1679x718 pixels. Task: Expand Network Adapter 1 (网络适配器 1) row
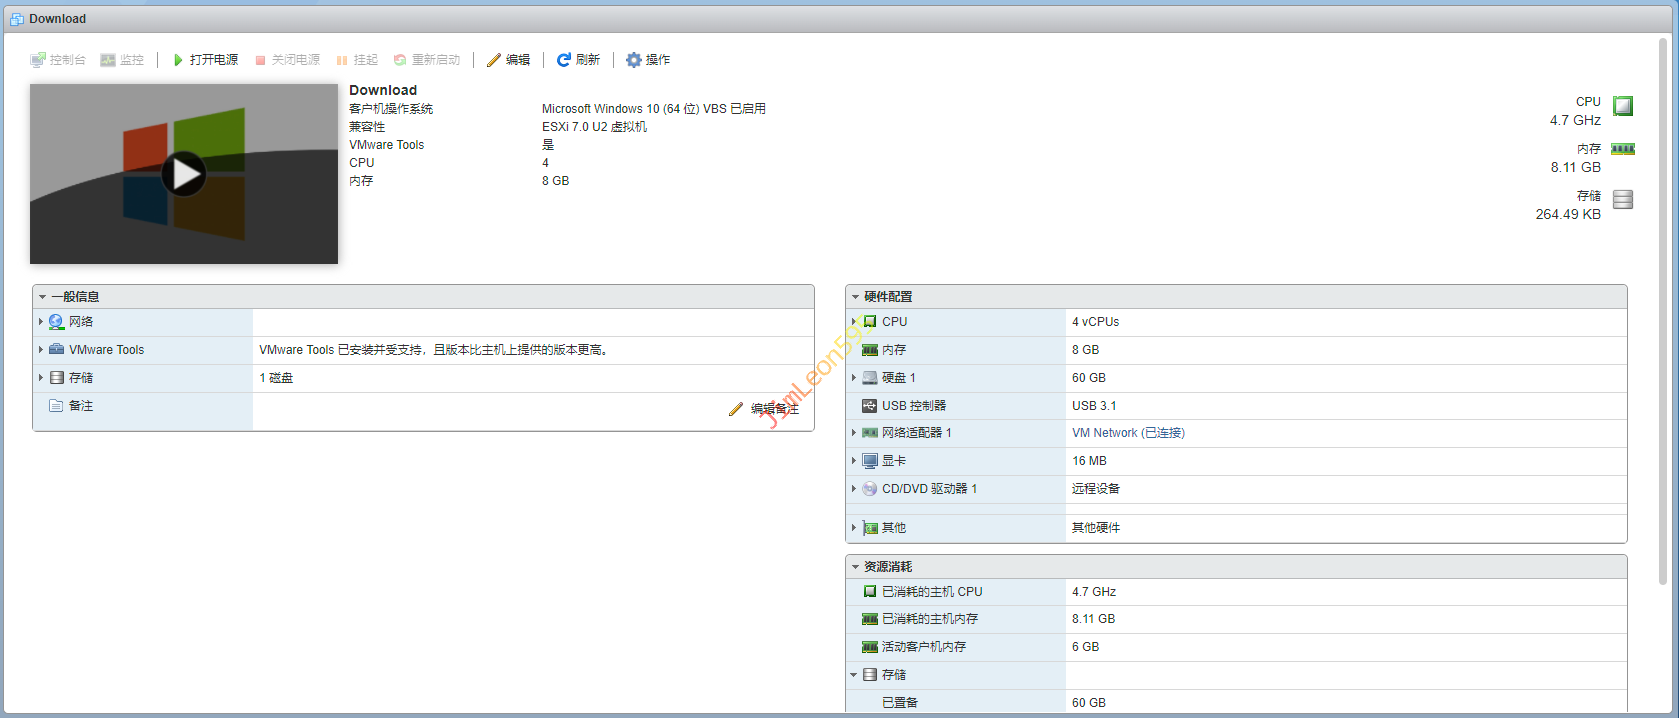pyautogui.click(x=854, y=433)
